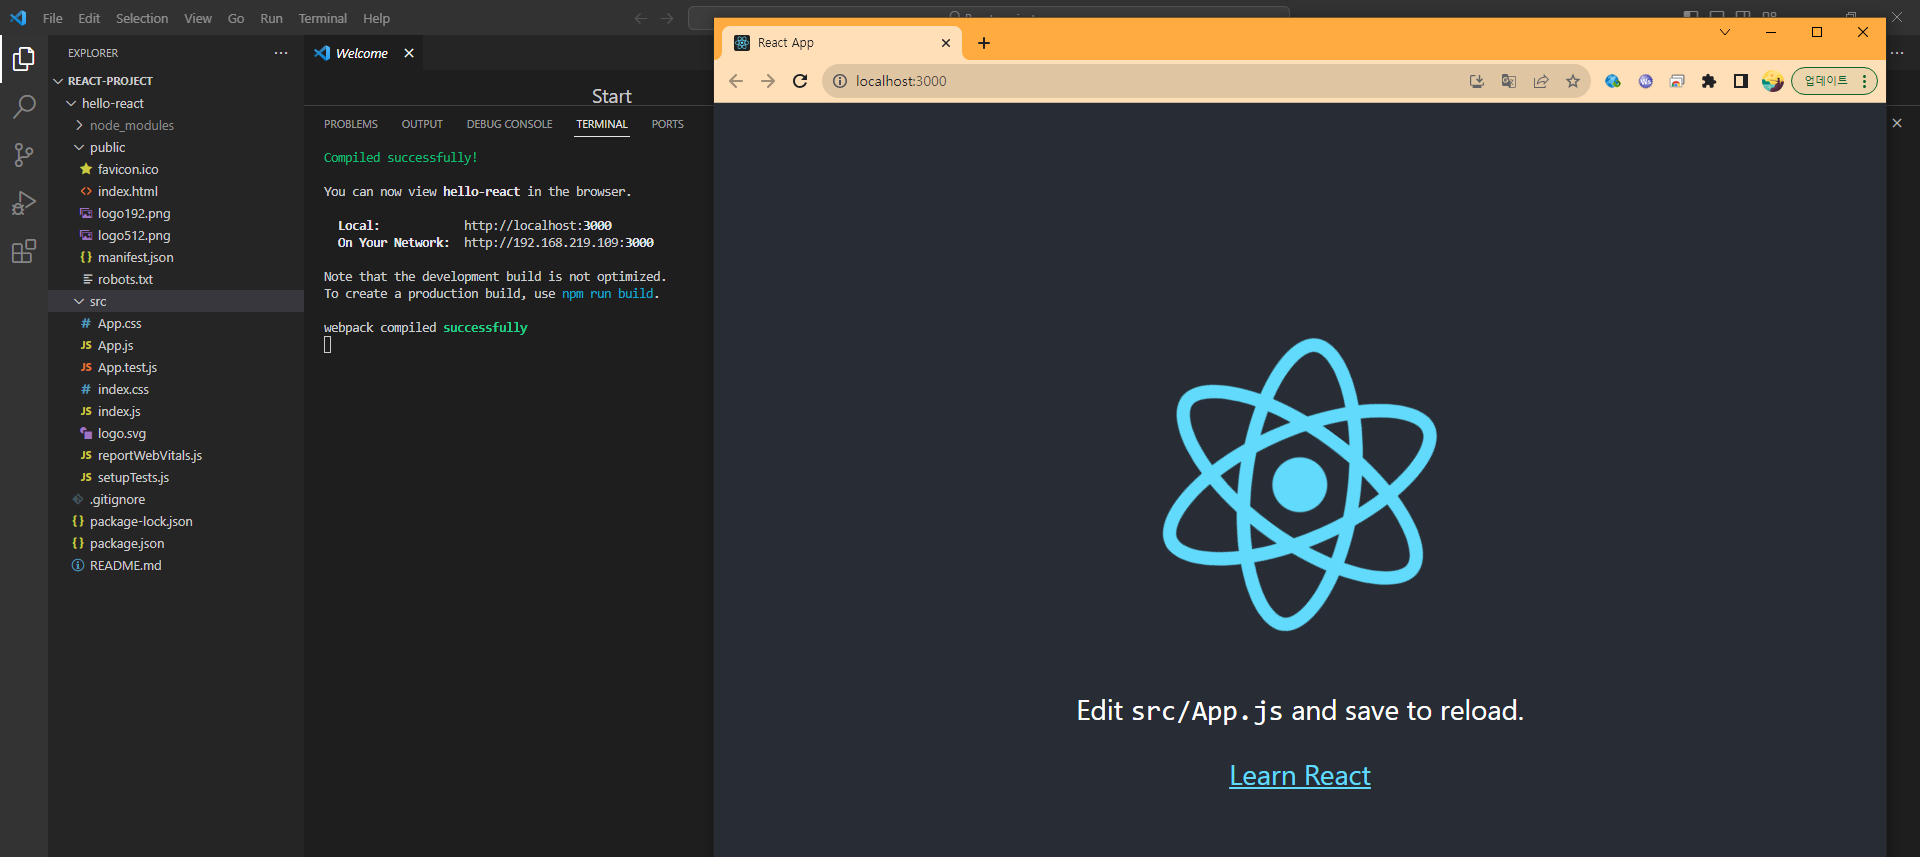Click browser forward arrow button
The height and width of the screenshot is (857, 1920).
[x=768, y=81]
